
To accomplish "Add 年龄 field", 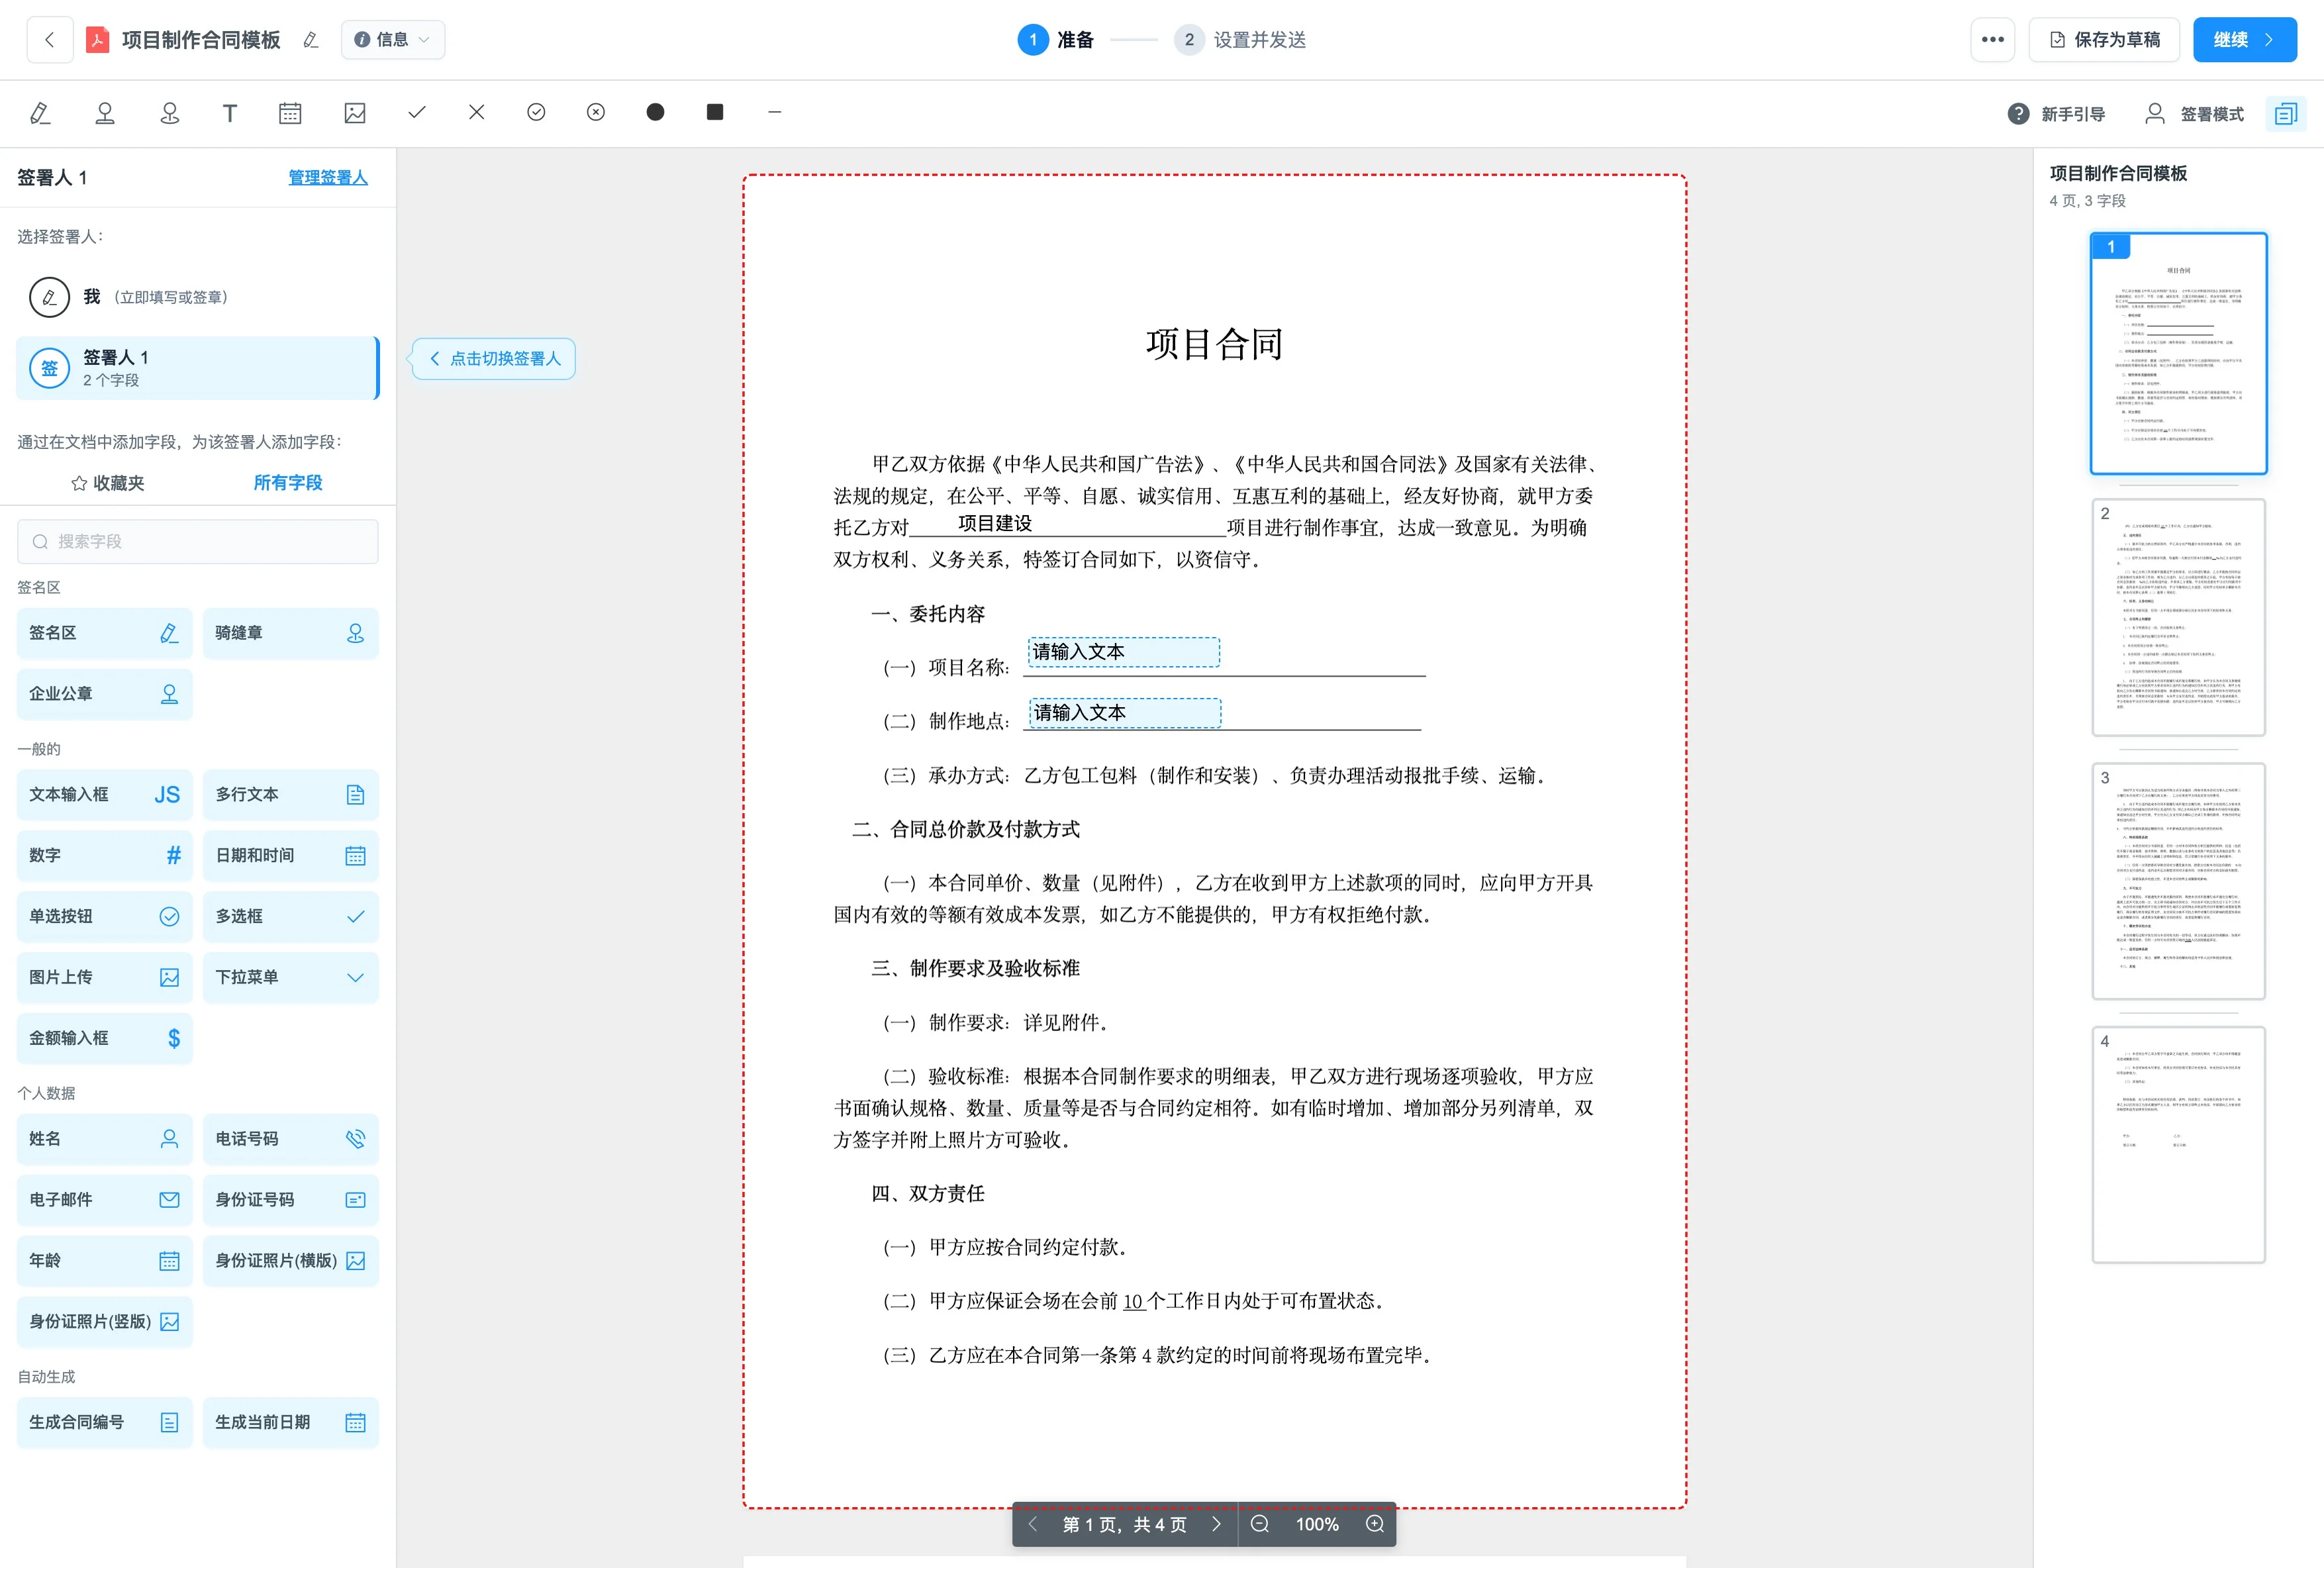I will pos(105,1262).
